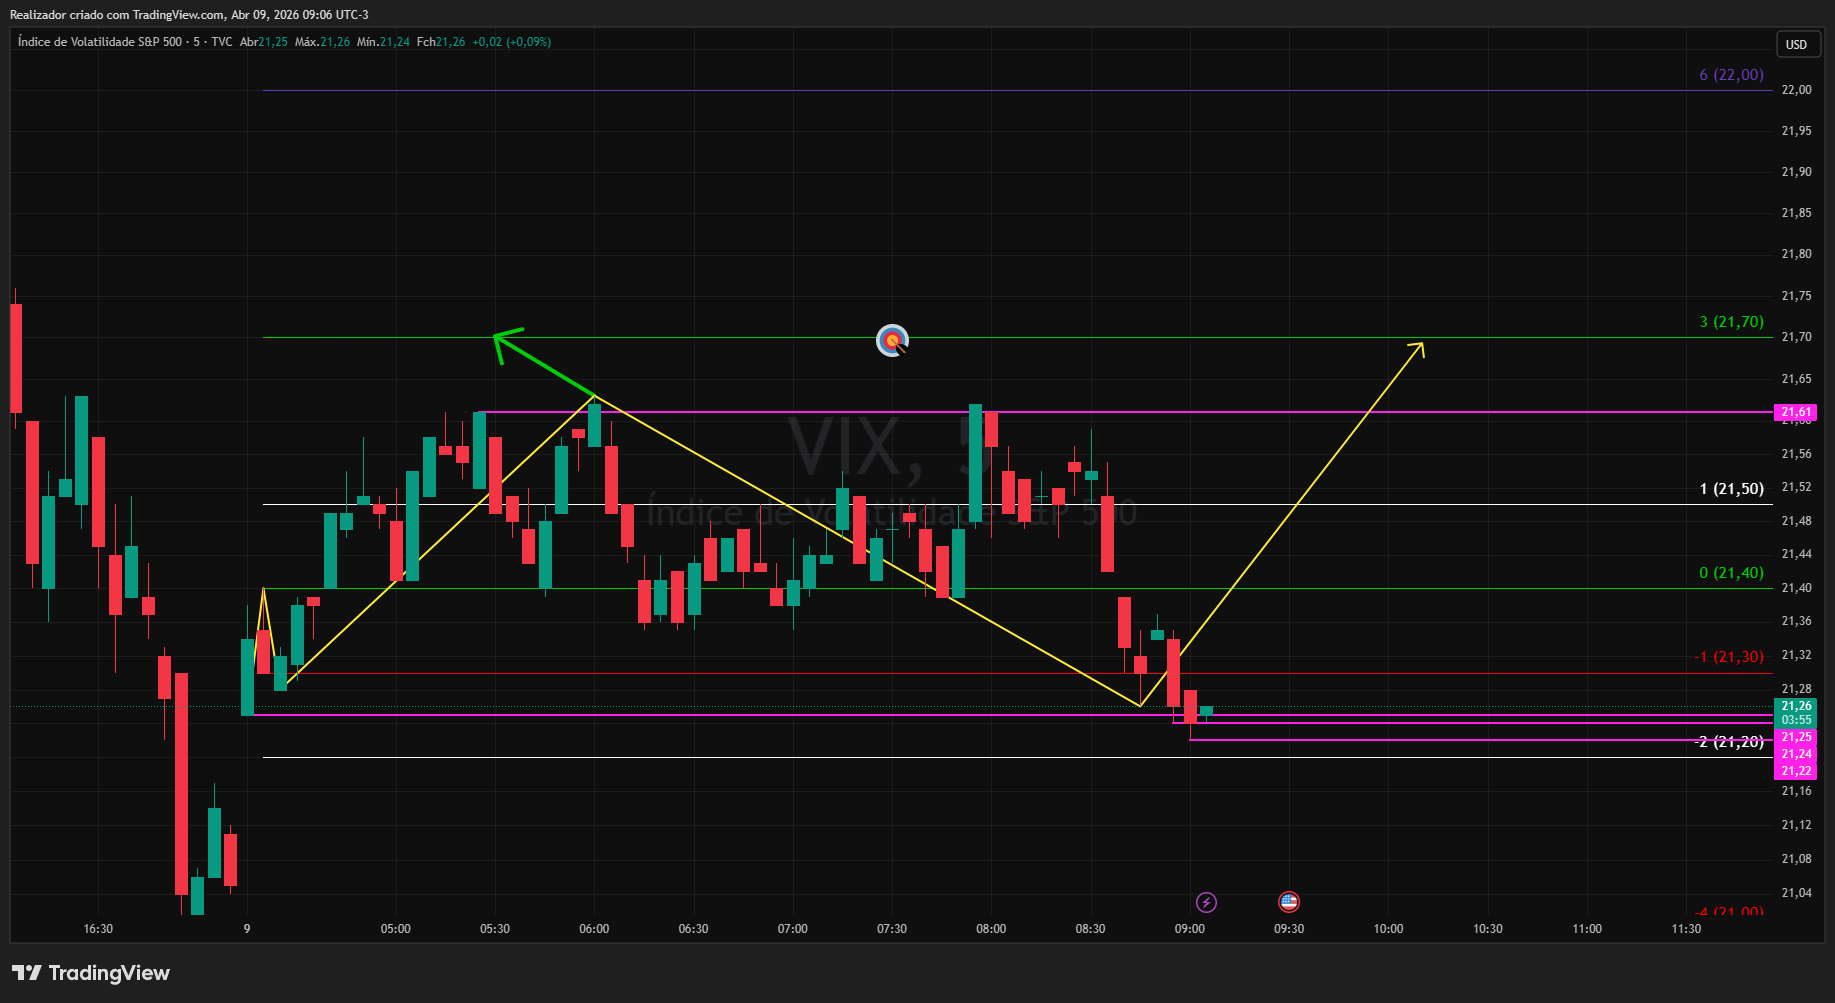
Task: Click the Máx. 21,26 value in header
Action: pyautogui.click(x=322, y=42)
